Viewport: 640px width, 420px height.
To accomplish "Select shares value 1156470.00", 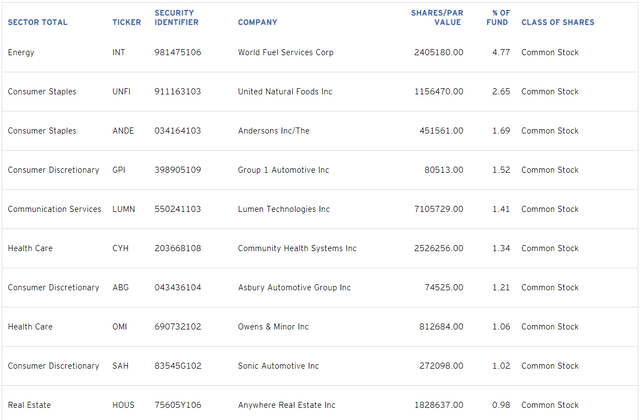I will (x=439, y=91).
